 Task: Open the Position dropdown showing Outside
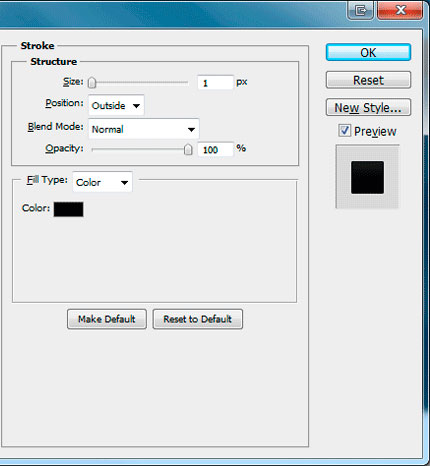click(116, 106)
